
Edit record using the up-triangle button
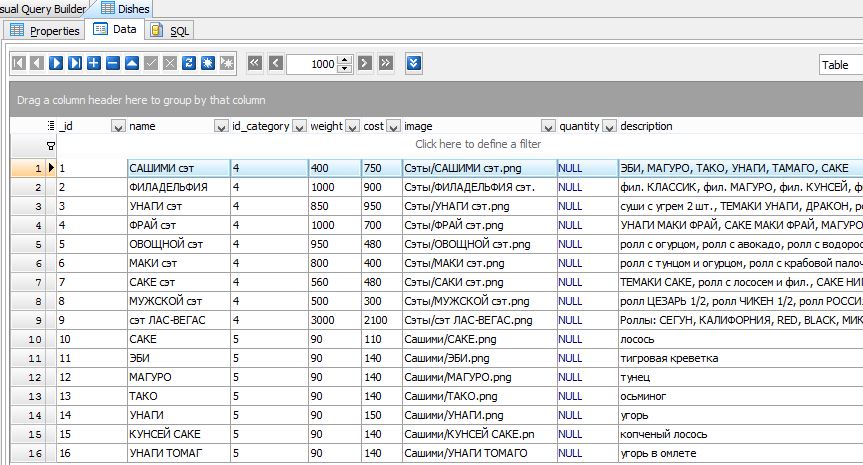coord(132,63)
